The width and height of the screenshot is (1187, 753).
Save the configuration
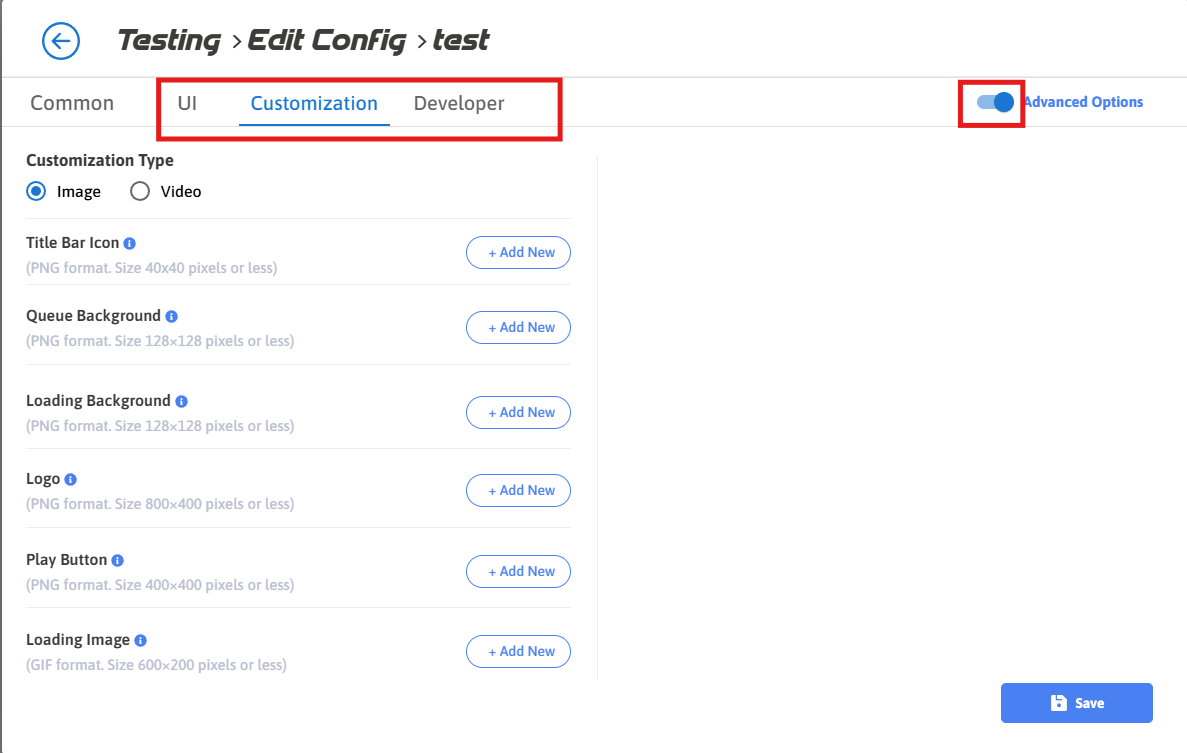click(1076, 703)
